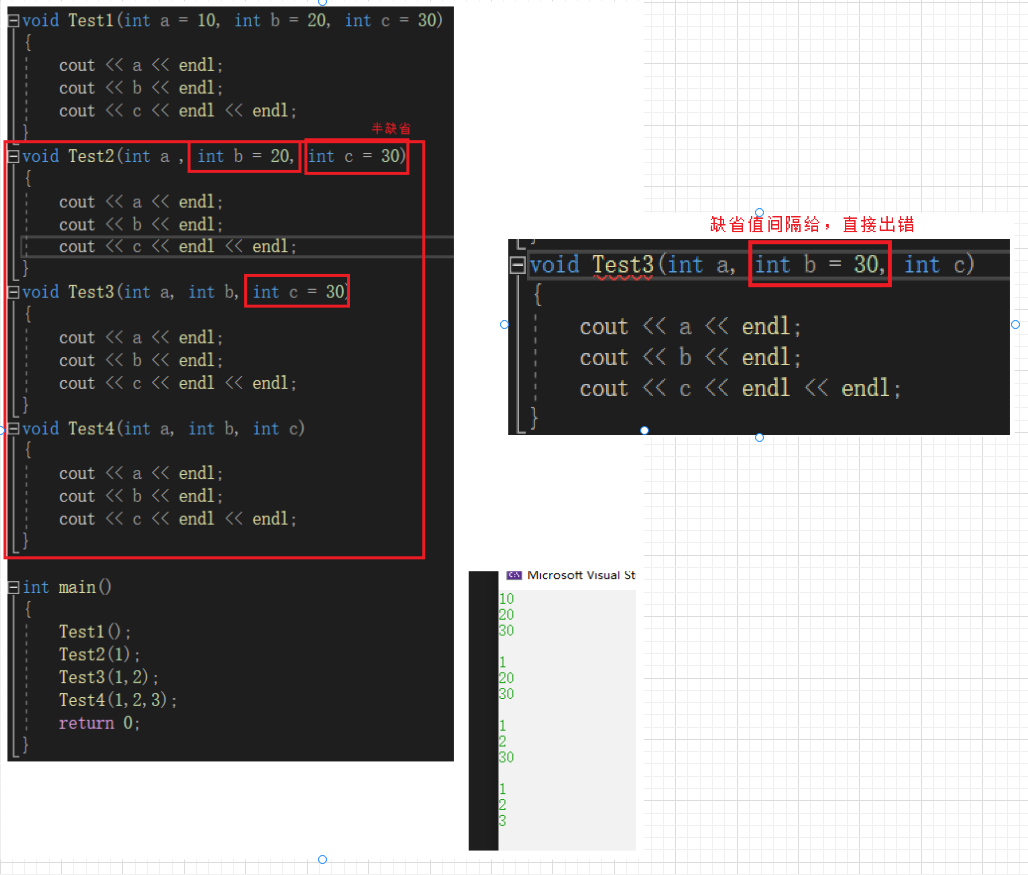Collapse the Test4 function fold toggle

pyautogui.click(x=13, y=429)
